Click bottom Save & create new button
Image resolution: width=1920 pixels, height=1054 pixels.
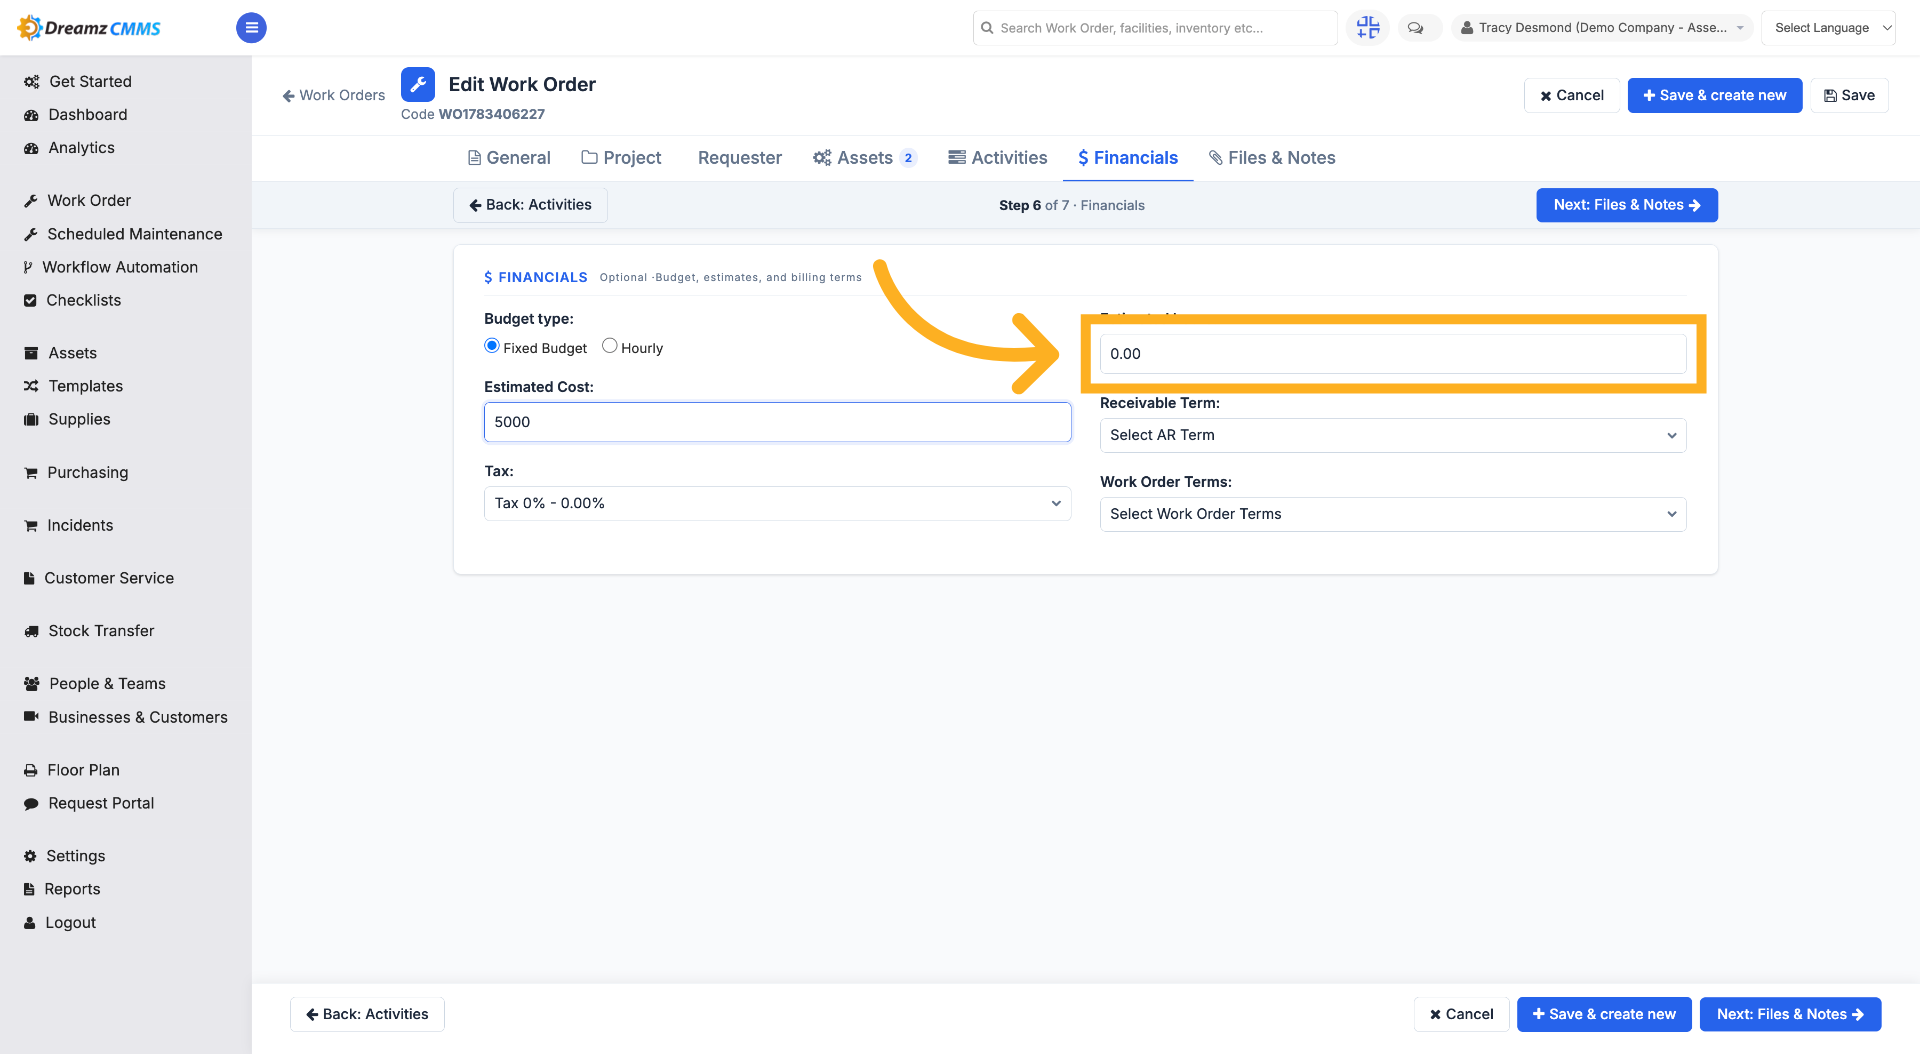click(1604, 1014)
